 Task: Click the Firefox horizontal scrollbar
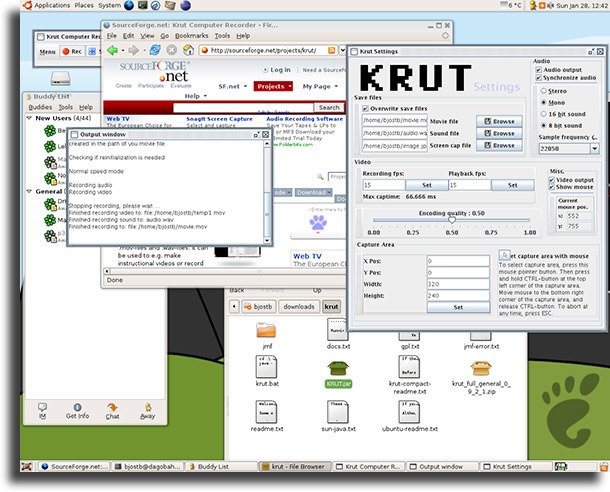(224, 271)
